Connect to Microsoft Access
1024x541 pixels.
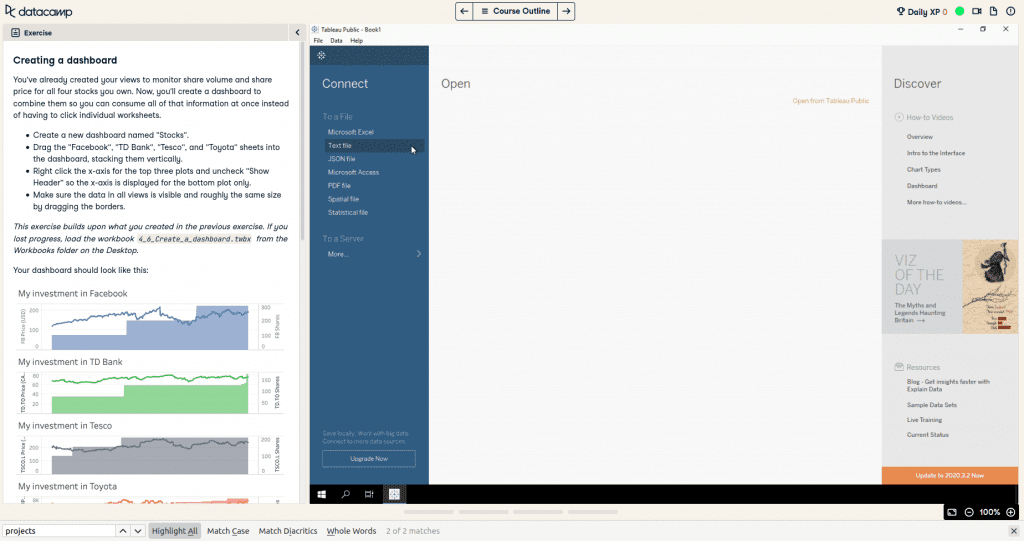click(353, 172)
